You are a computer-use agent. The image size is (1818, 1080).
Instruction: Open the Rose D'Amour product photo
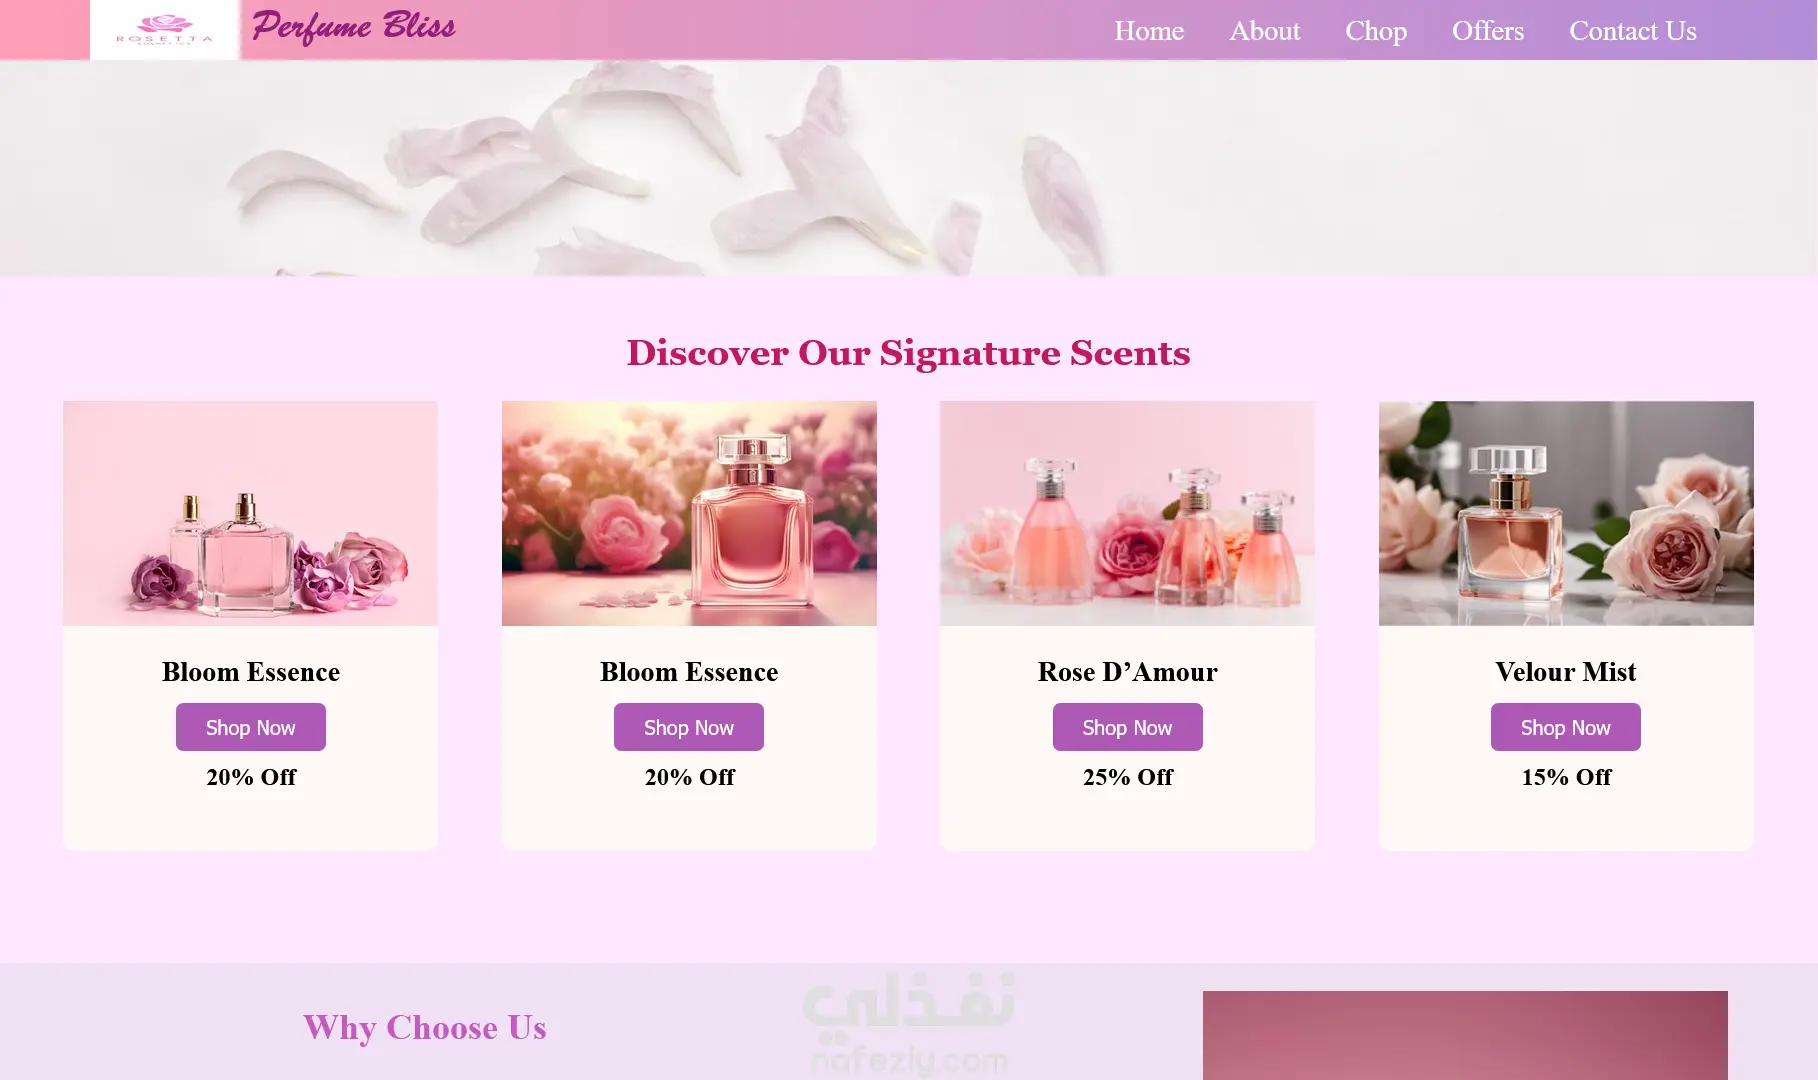point(1127,513)
